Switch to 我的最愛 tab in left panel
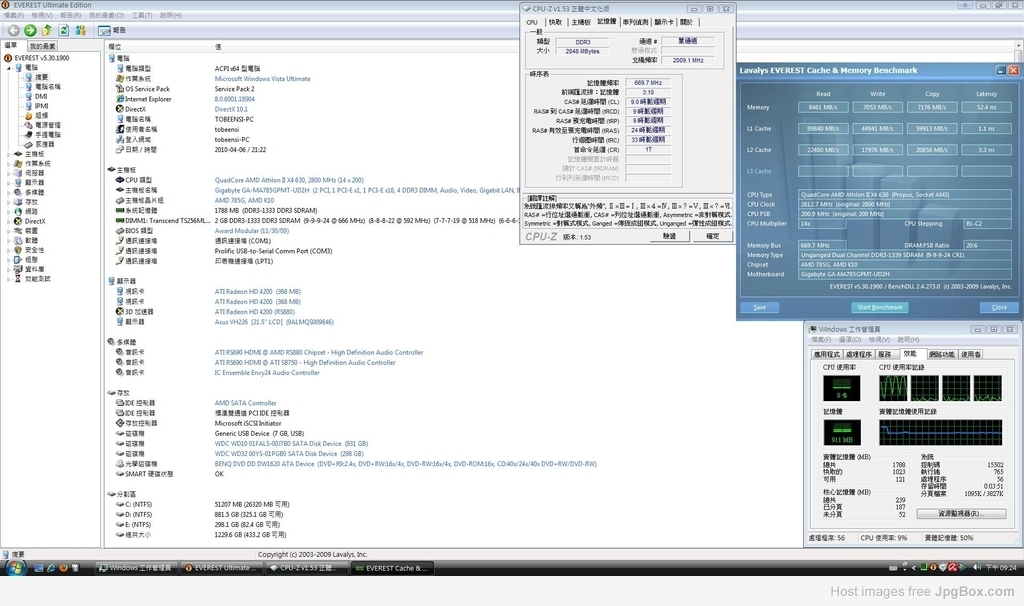The image size is (1024, 606). click(42, 46)
